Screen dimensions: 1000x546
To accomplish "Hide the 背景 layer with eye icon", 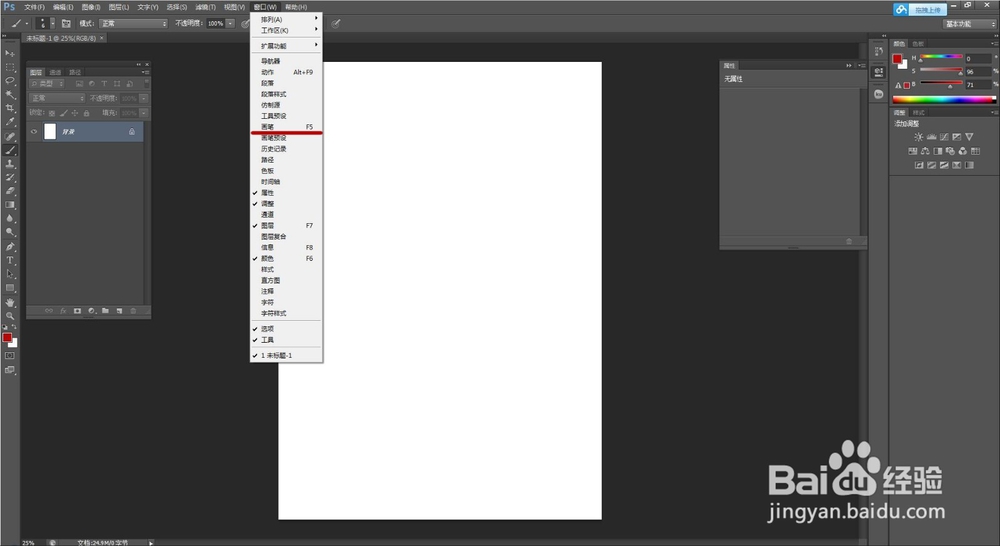I will [34, 131].
